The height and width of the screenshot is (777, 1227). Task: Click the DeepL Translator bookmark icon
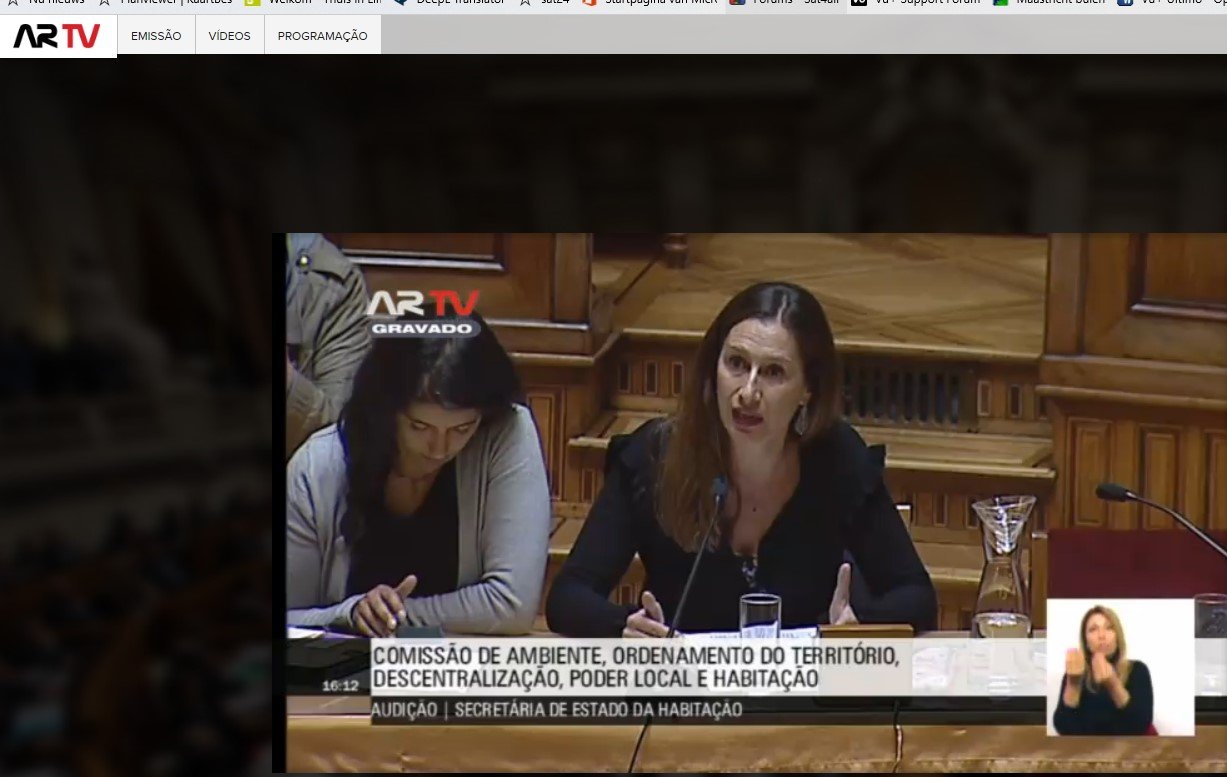[x=398, y=3]
